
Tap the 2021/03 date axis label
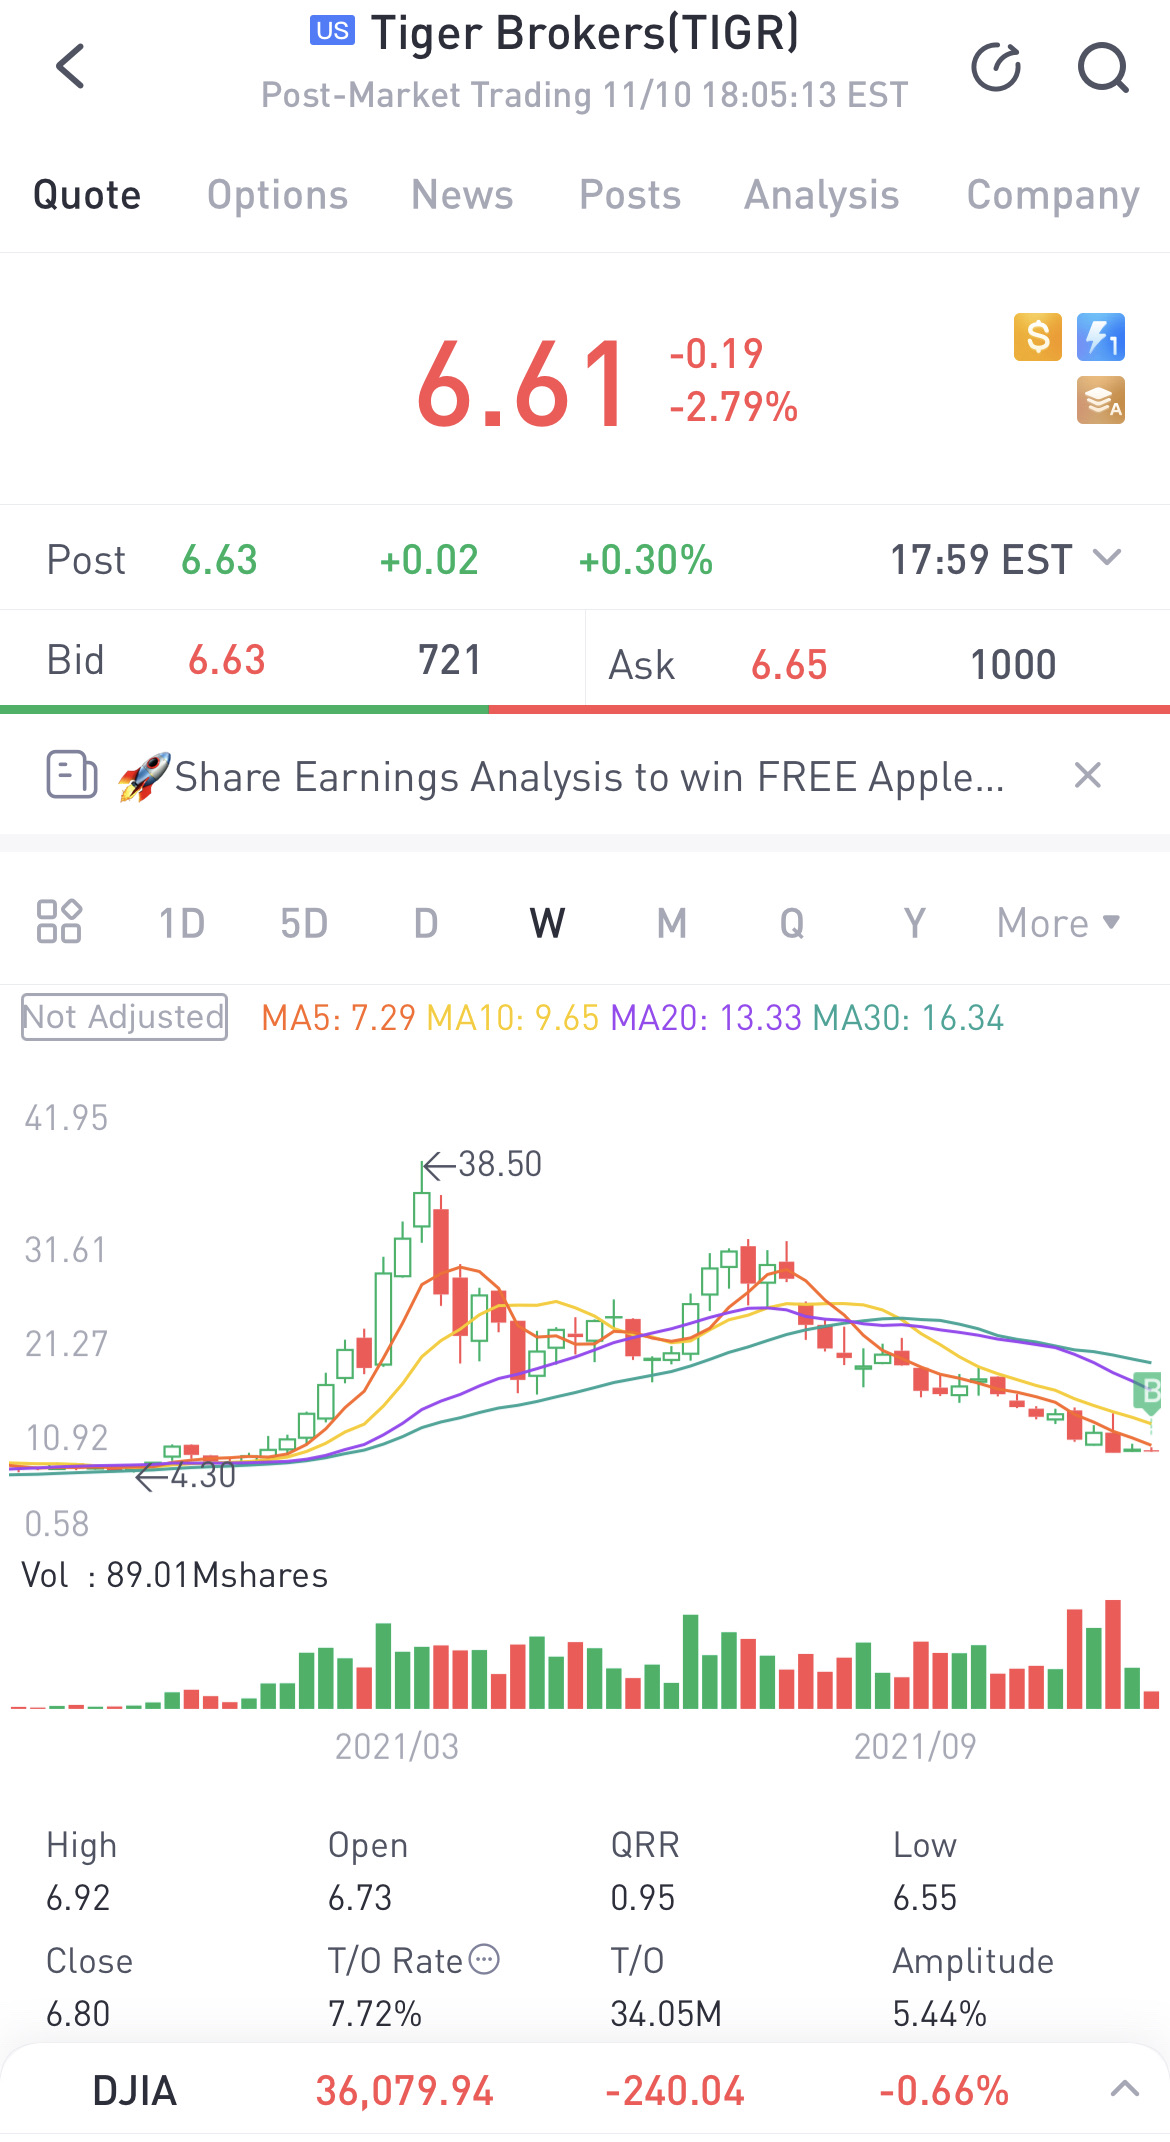click(397, 1746)
